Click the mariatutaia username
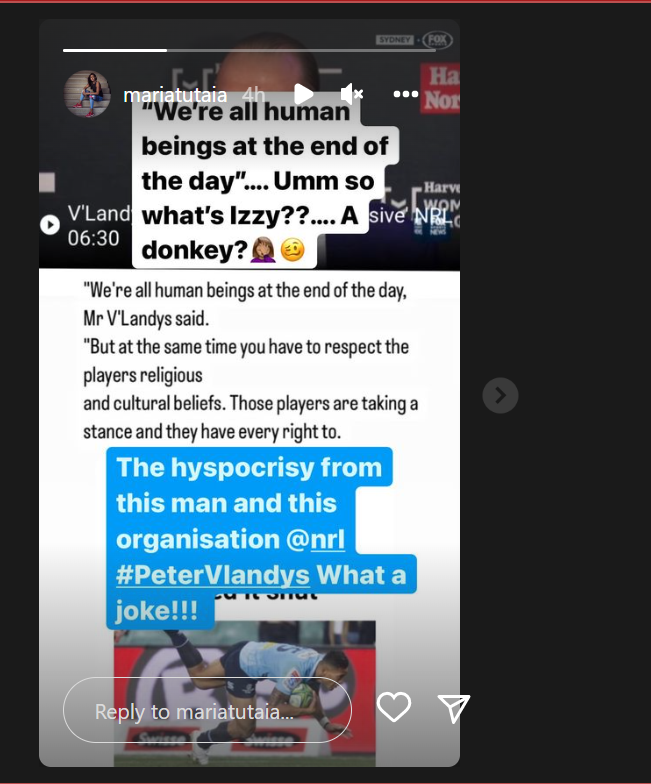 175,94
